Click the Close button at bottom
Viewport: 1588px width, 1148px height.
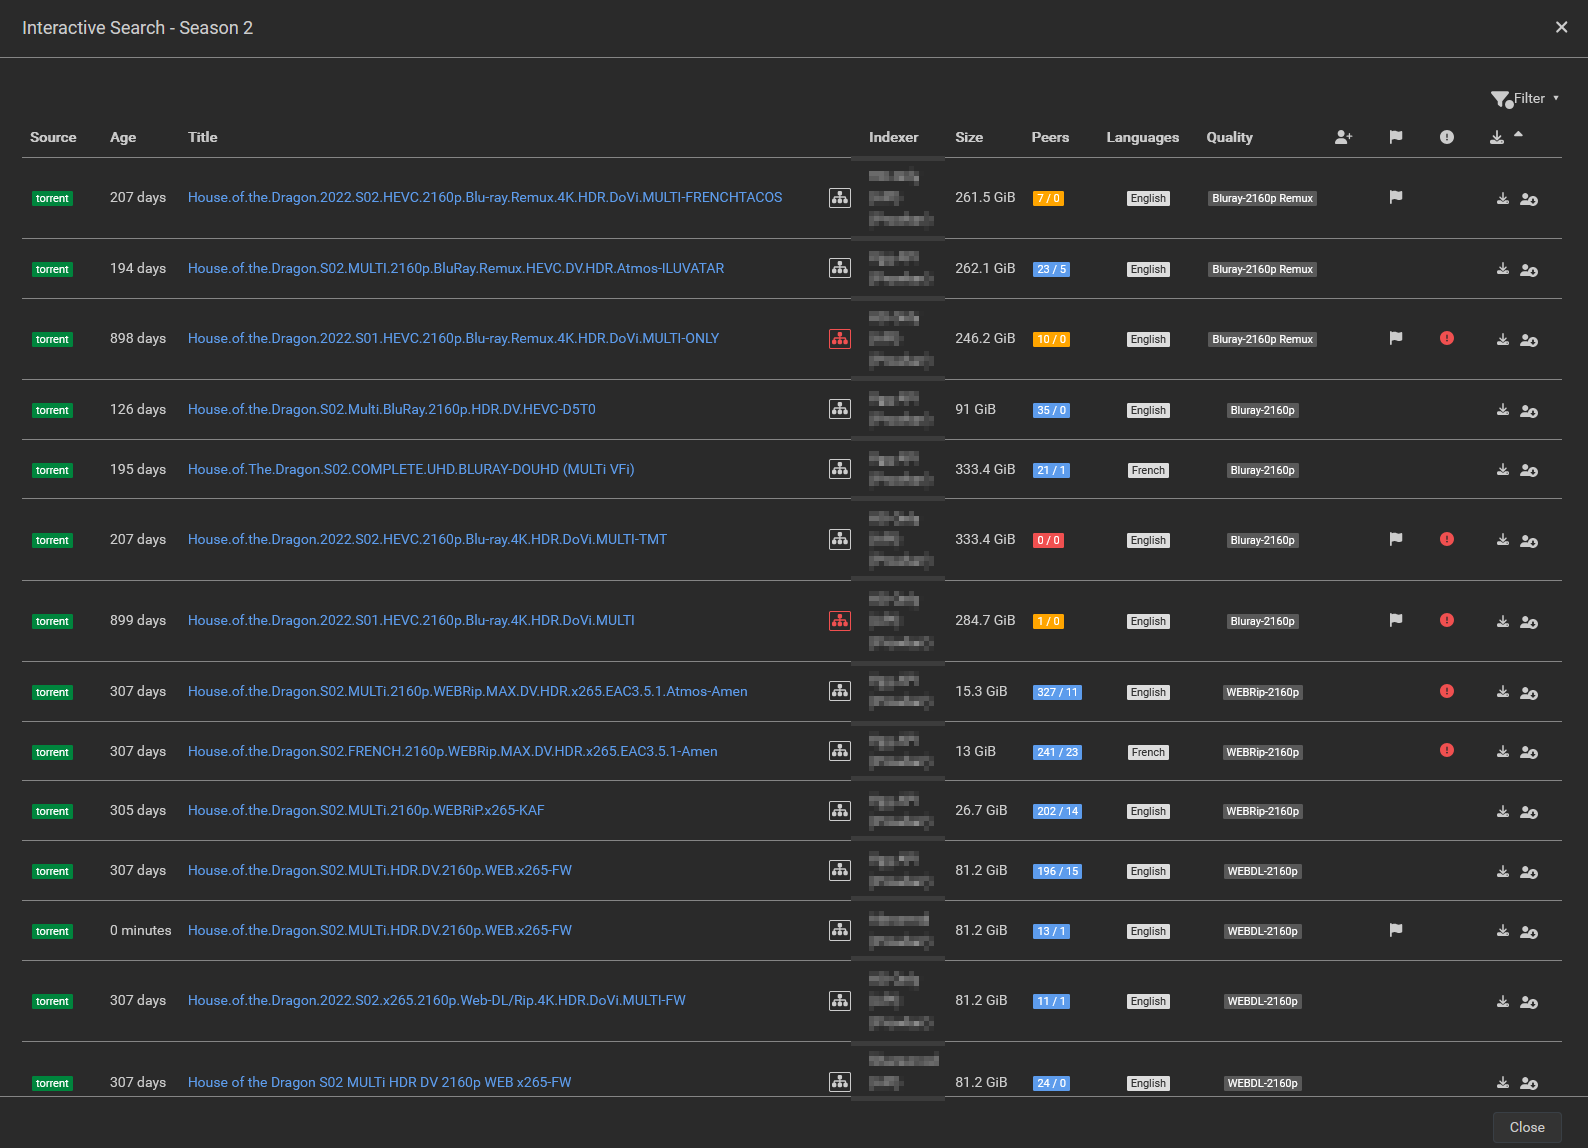click(1527, 1127)
